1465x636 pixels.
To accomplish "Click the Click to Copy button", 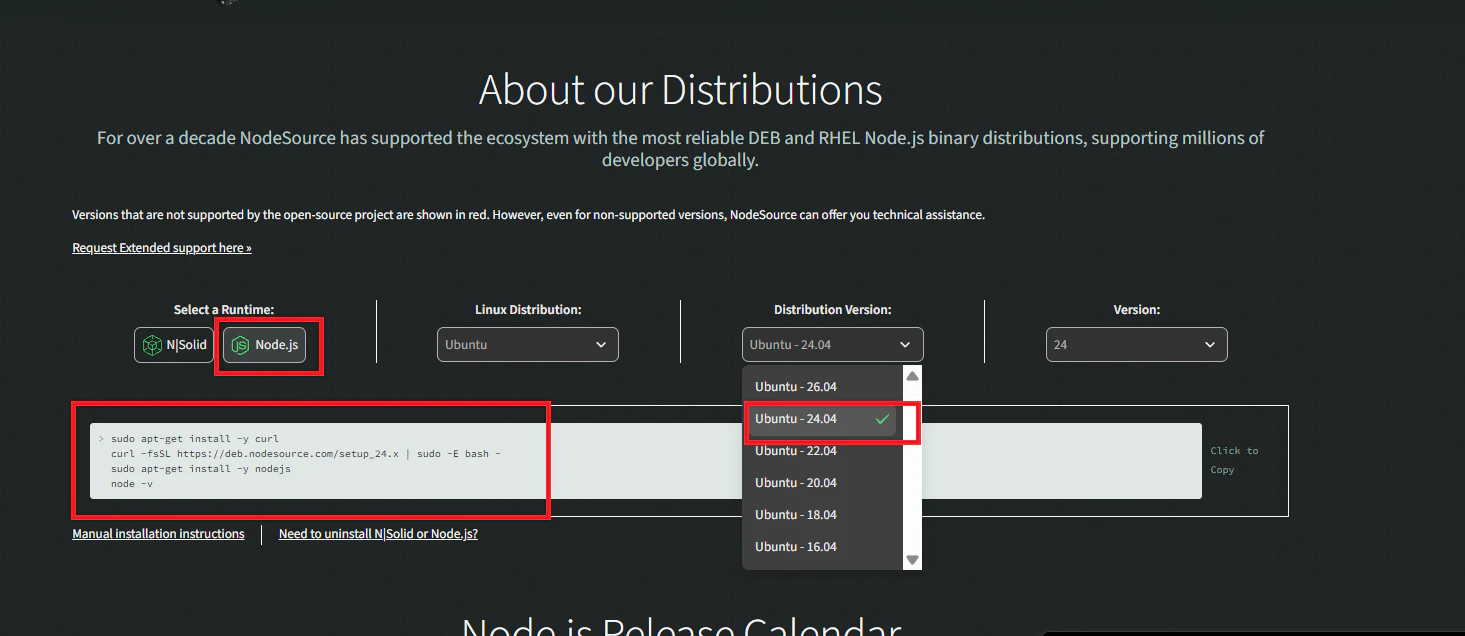I will 1234,460.
